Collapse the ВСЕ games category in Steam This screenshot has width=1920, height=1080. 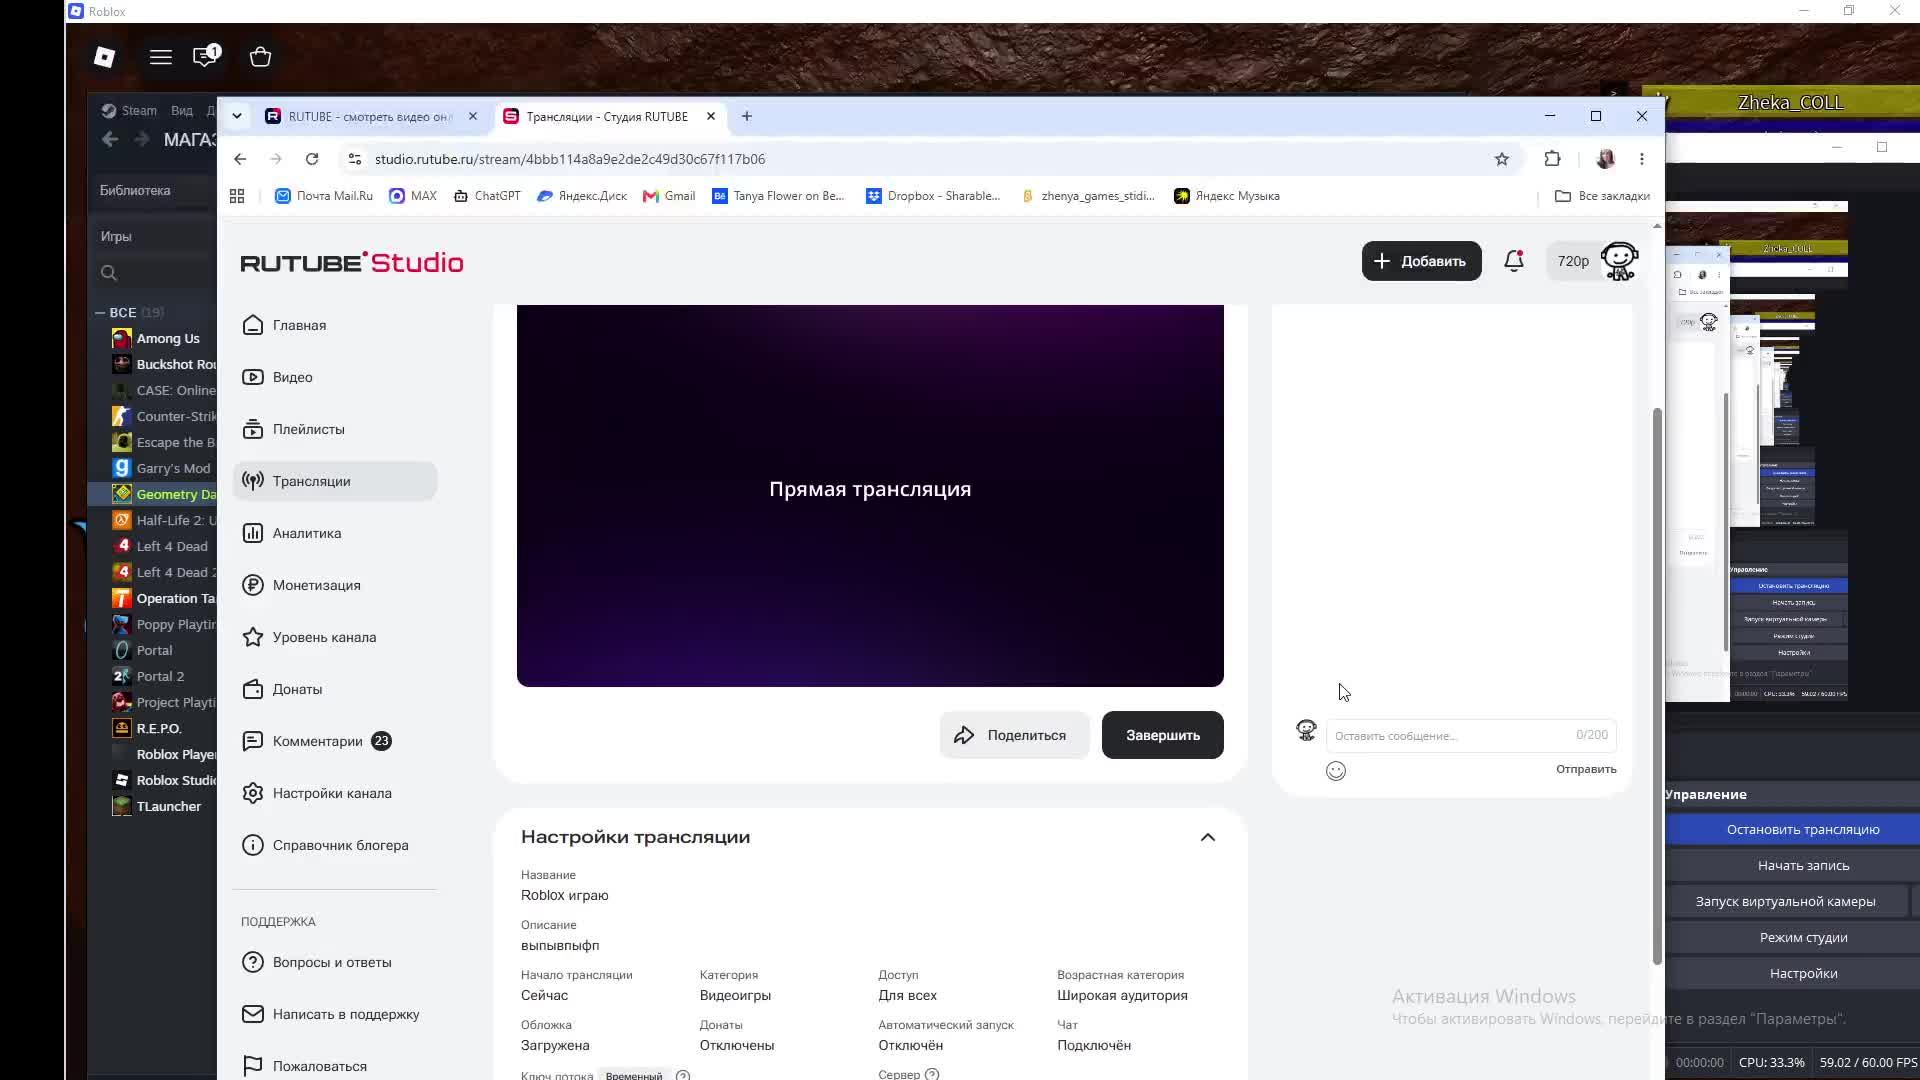coord(100,312)
